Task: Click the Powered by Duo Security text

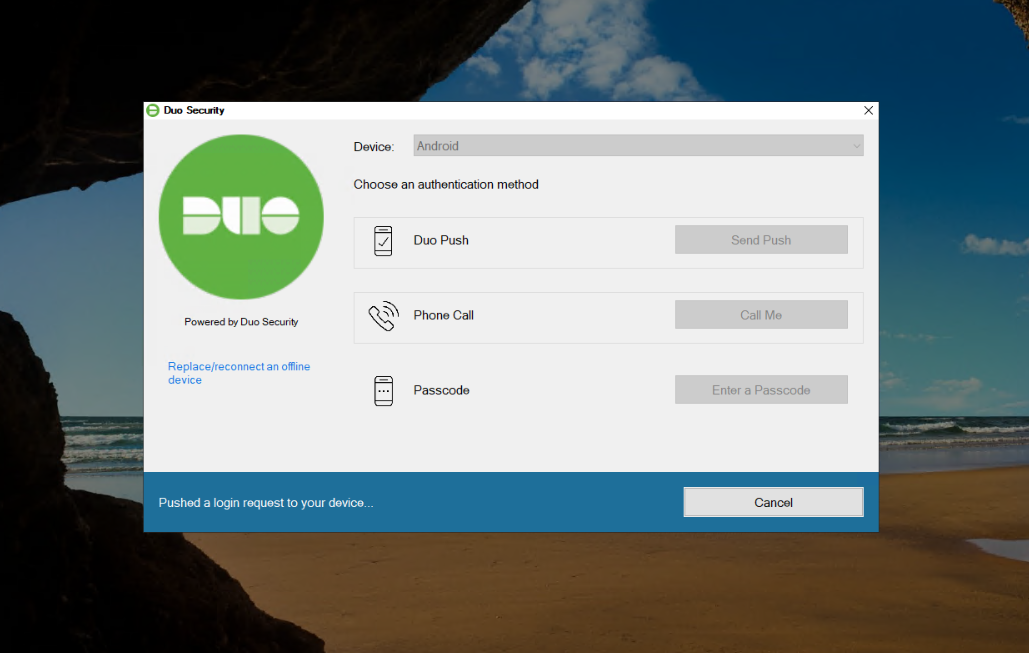Action: (241, 322)
